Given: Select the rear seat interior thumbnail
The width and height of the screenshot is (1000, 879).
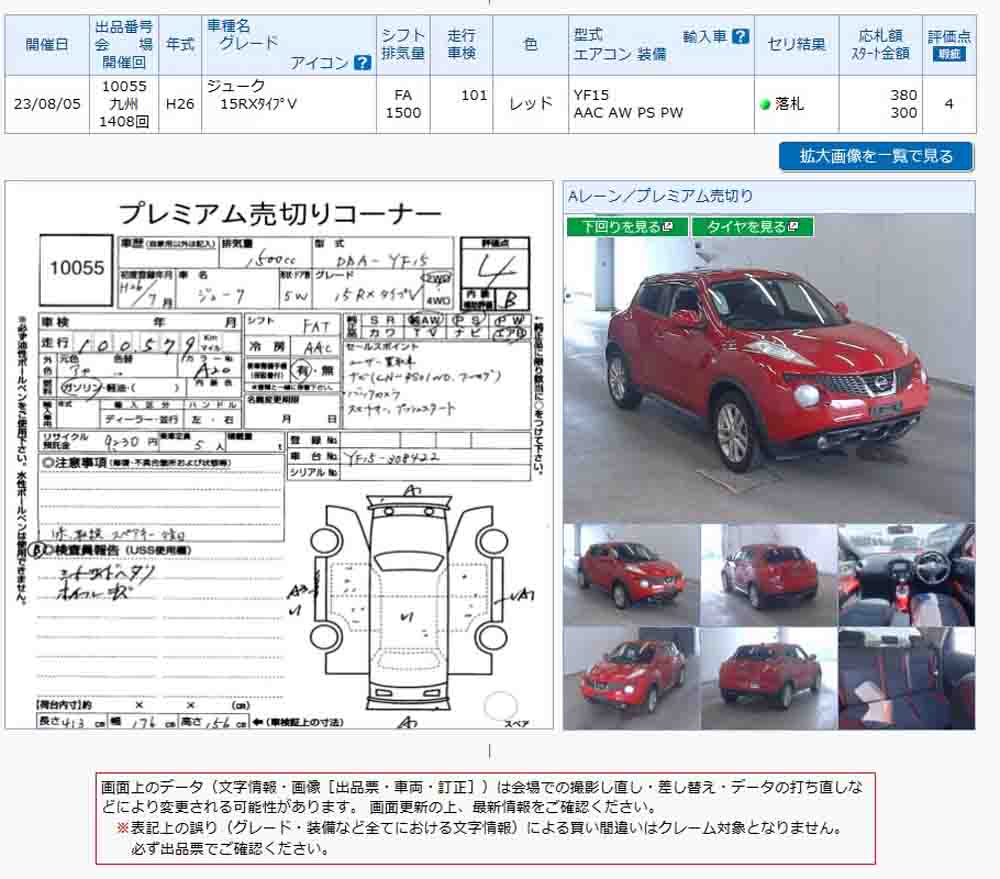Looking at the screenshot, I should point(906,678).
